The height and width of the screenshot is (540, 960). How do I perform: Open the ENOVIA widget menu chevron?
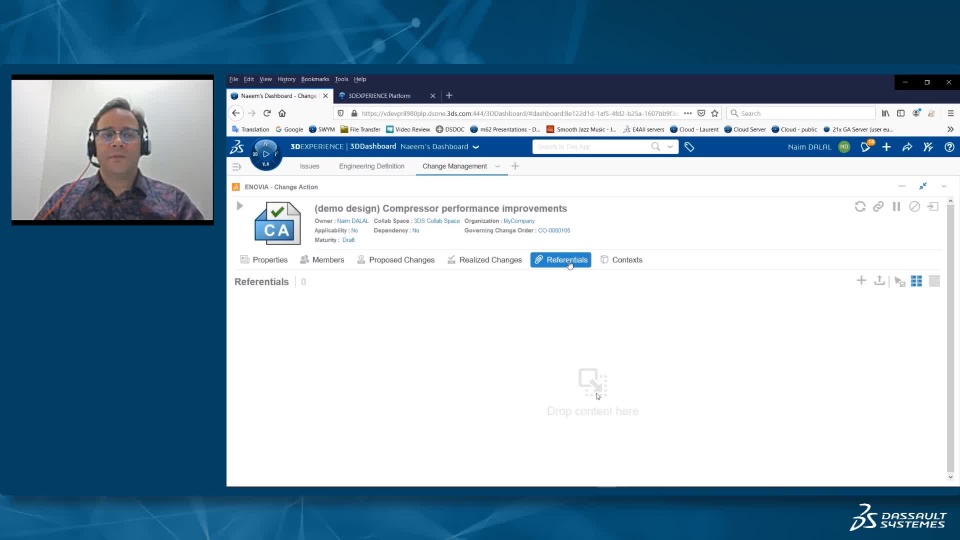pos(943,186)
